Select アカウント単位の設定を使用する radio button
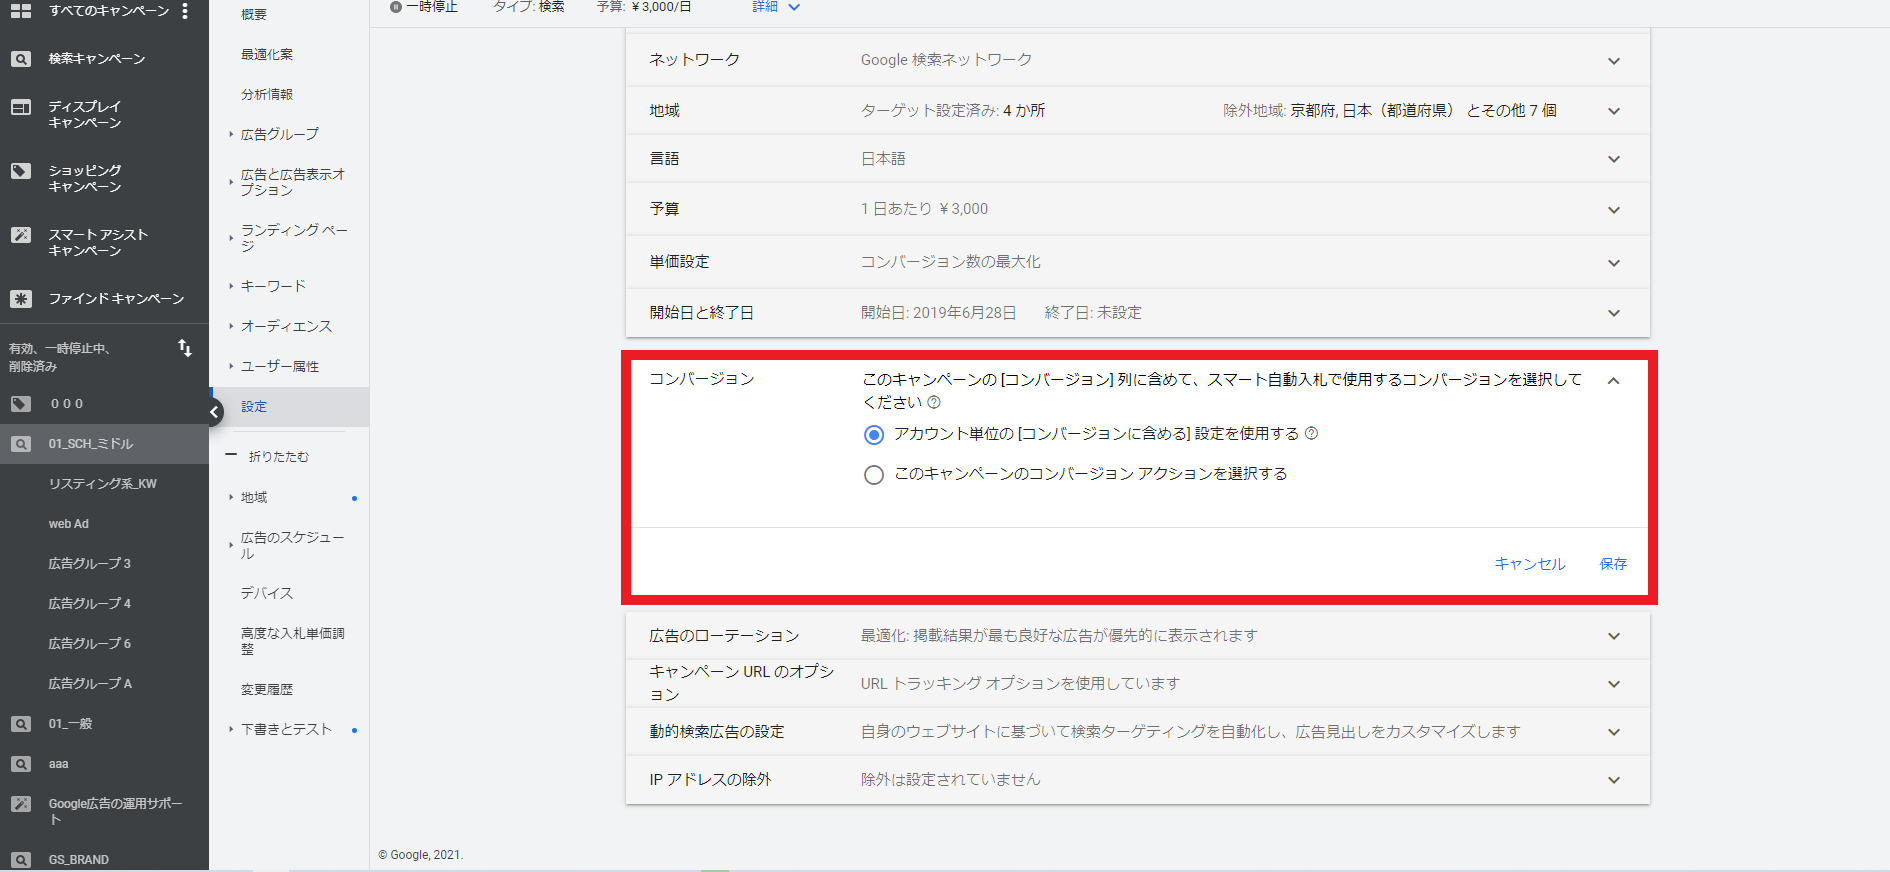The image size is (1890, 872). click(874, 435)
